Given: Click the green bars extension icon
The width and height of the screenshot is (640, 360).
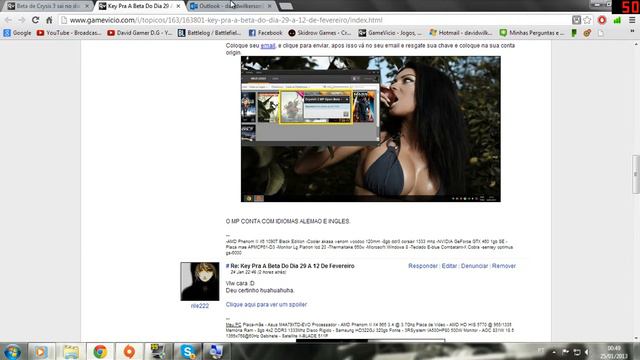Looking at the screenshot, I should 617,20.
